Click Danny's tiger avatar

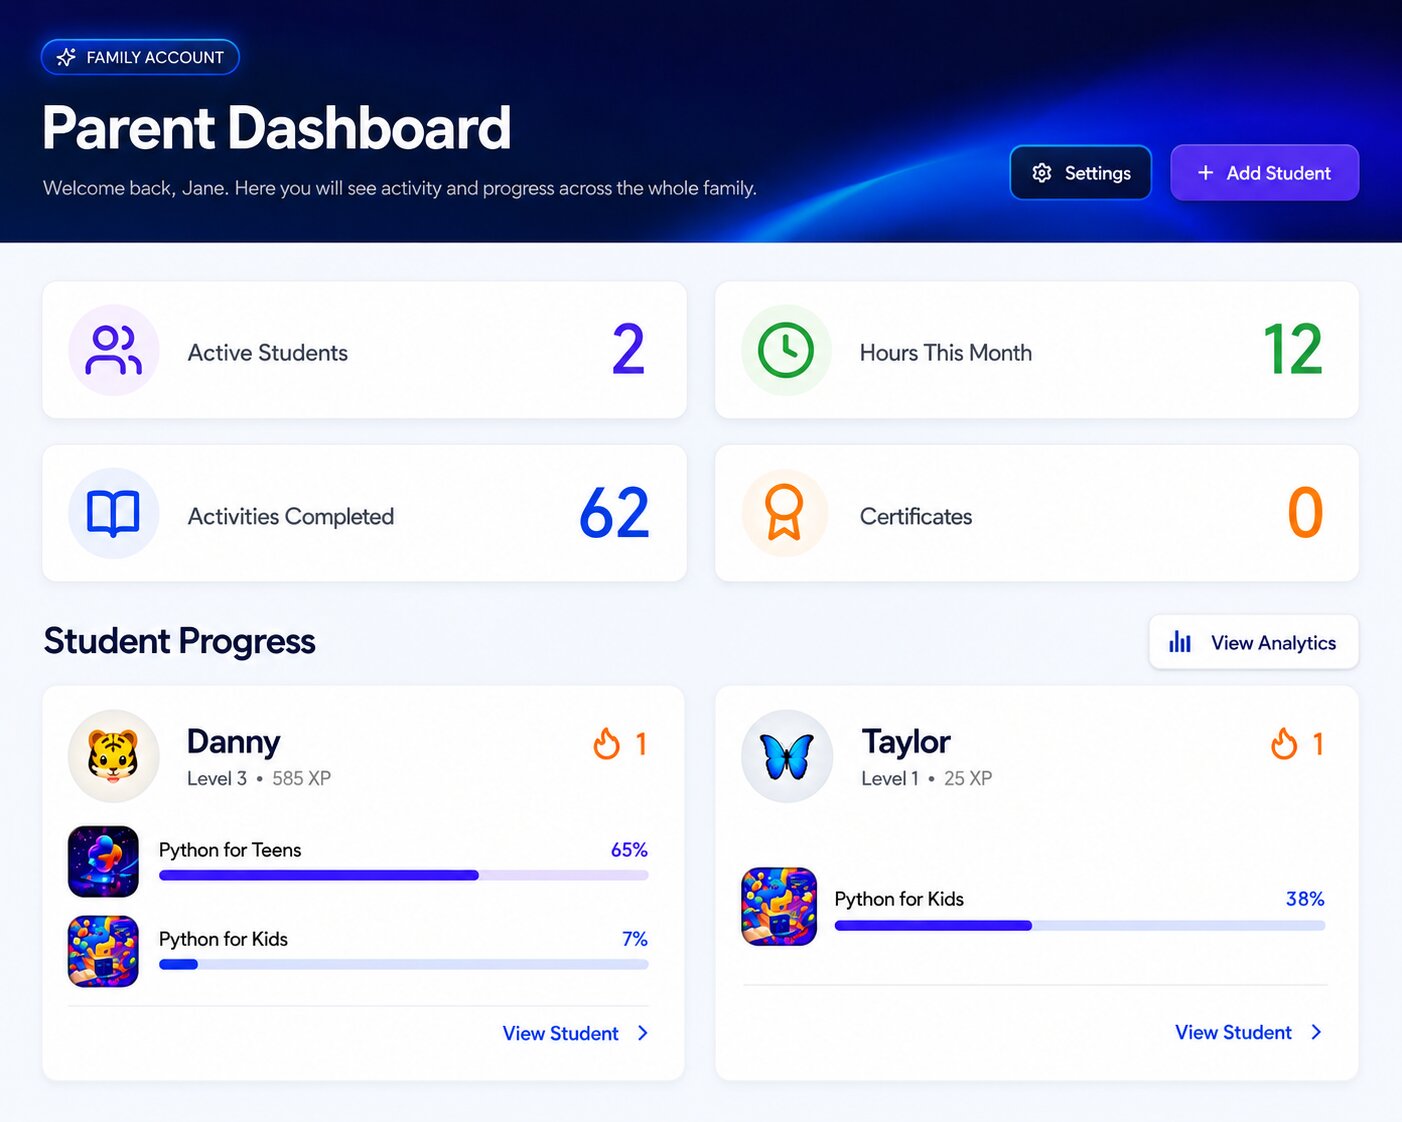(113, 756)
